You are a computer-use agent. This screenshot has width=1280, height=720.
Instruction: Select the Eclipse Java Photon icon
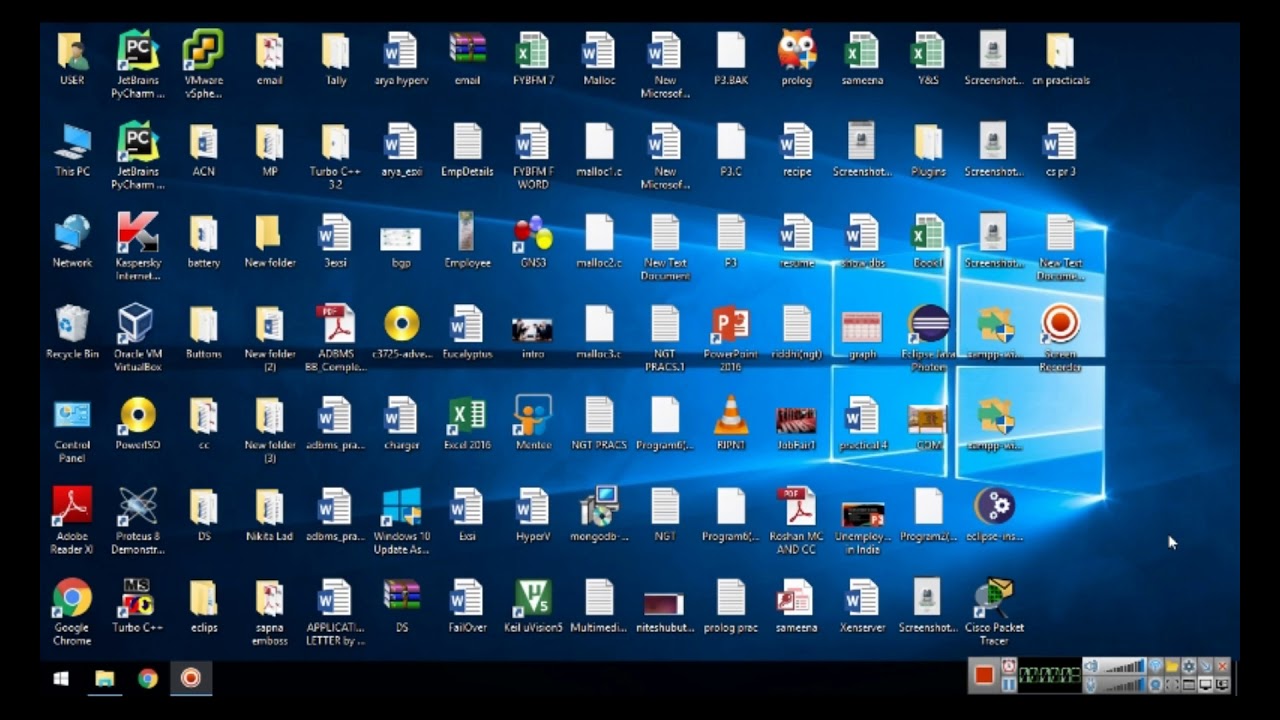coord(928,336)
